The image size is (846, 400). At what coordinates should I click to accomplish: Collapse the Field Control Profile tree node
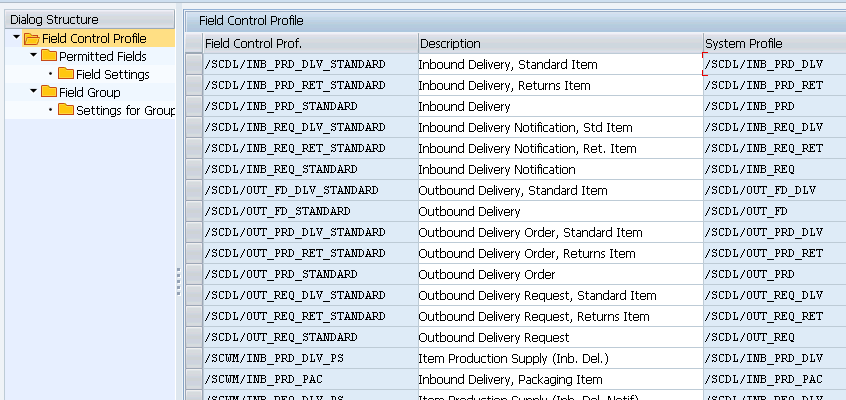pyautogui.click(x=16, y=38)
